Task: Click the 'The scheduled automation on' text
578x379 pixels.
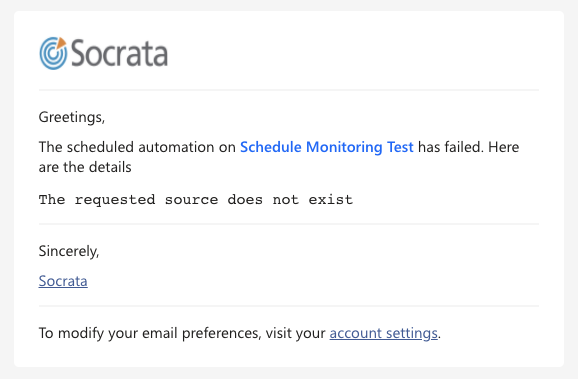Action: pyautogui.click(x=137, y=147)
